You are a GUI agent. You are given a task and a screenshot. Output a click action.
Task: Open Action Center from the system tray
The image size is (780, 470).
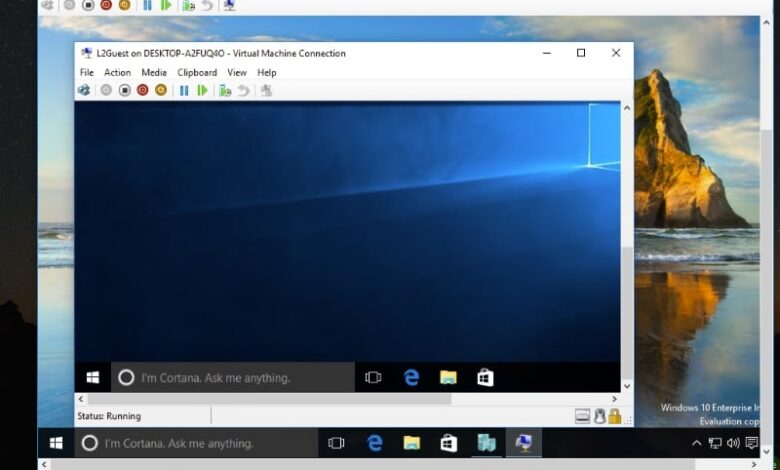coord(752,443)
